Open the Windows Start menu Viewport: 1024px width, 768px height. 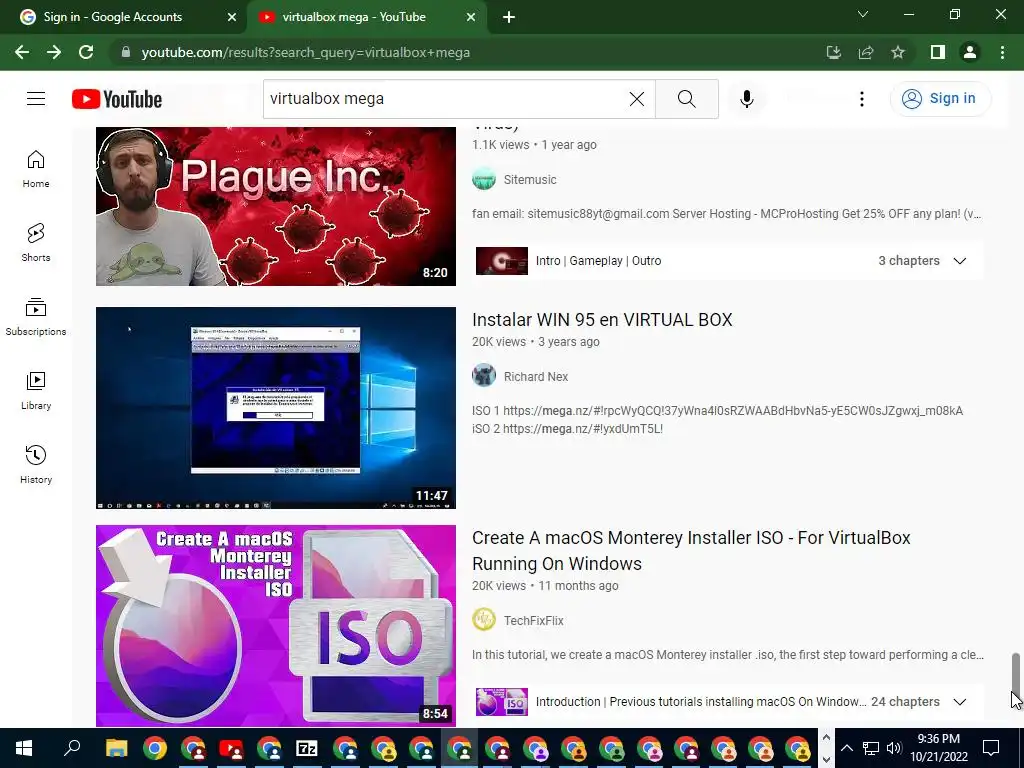[24, 748]
